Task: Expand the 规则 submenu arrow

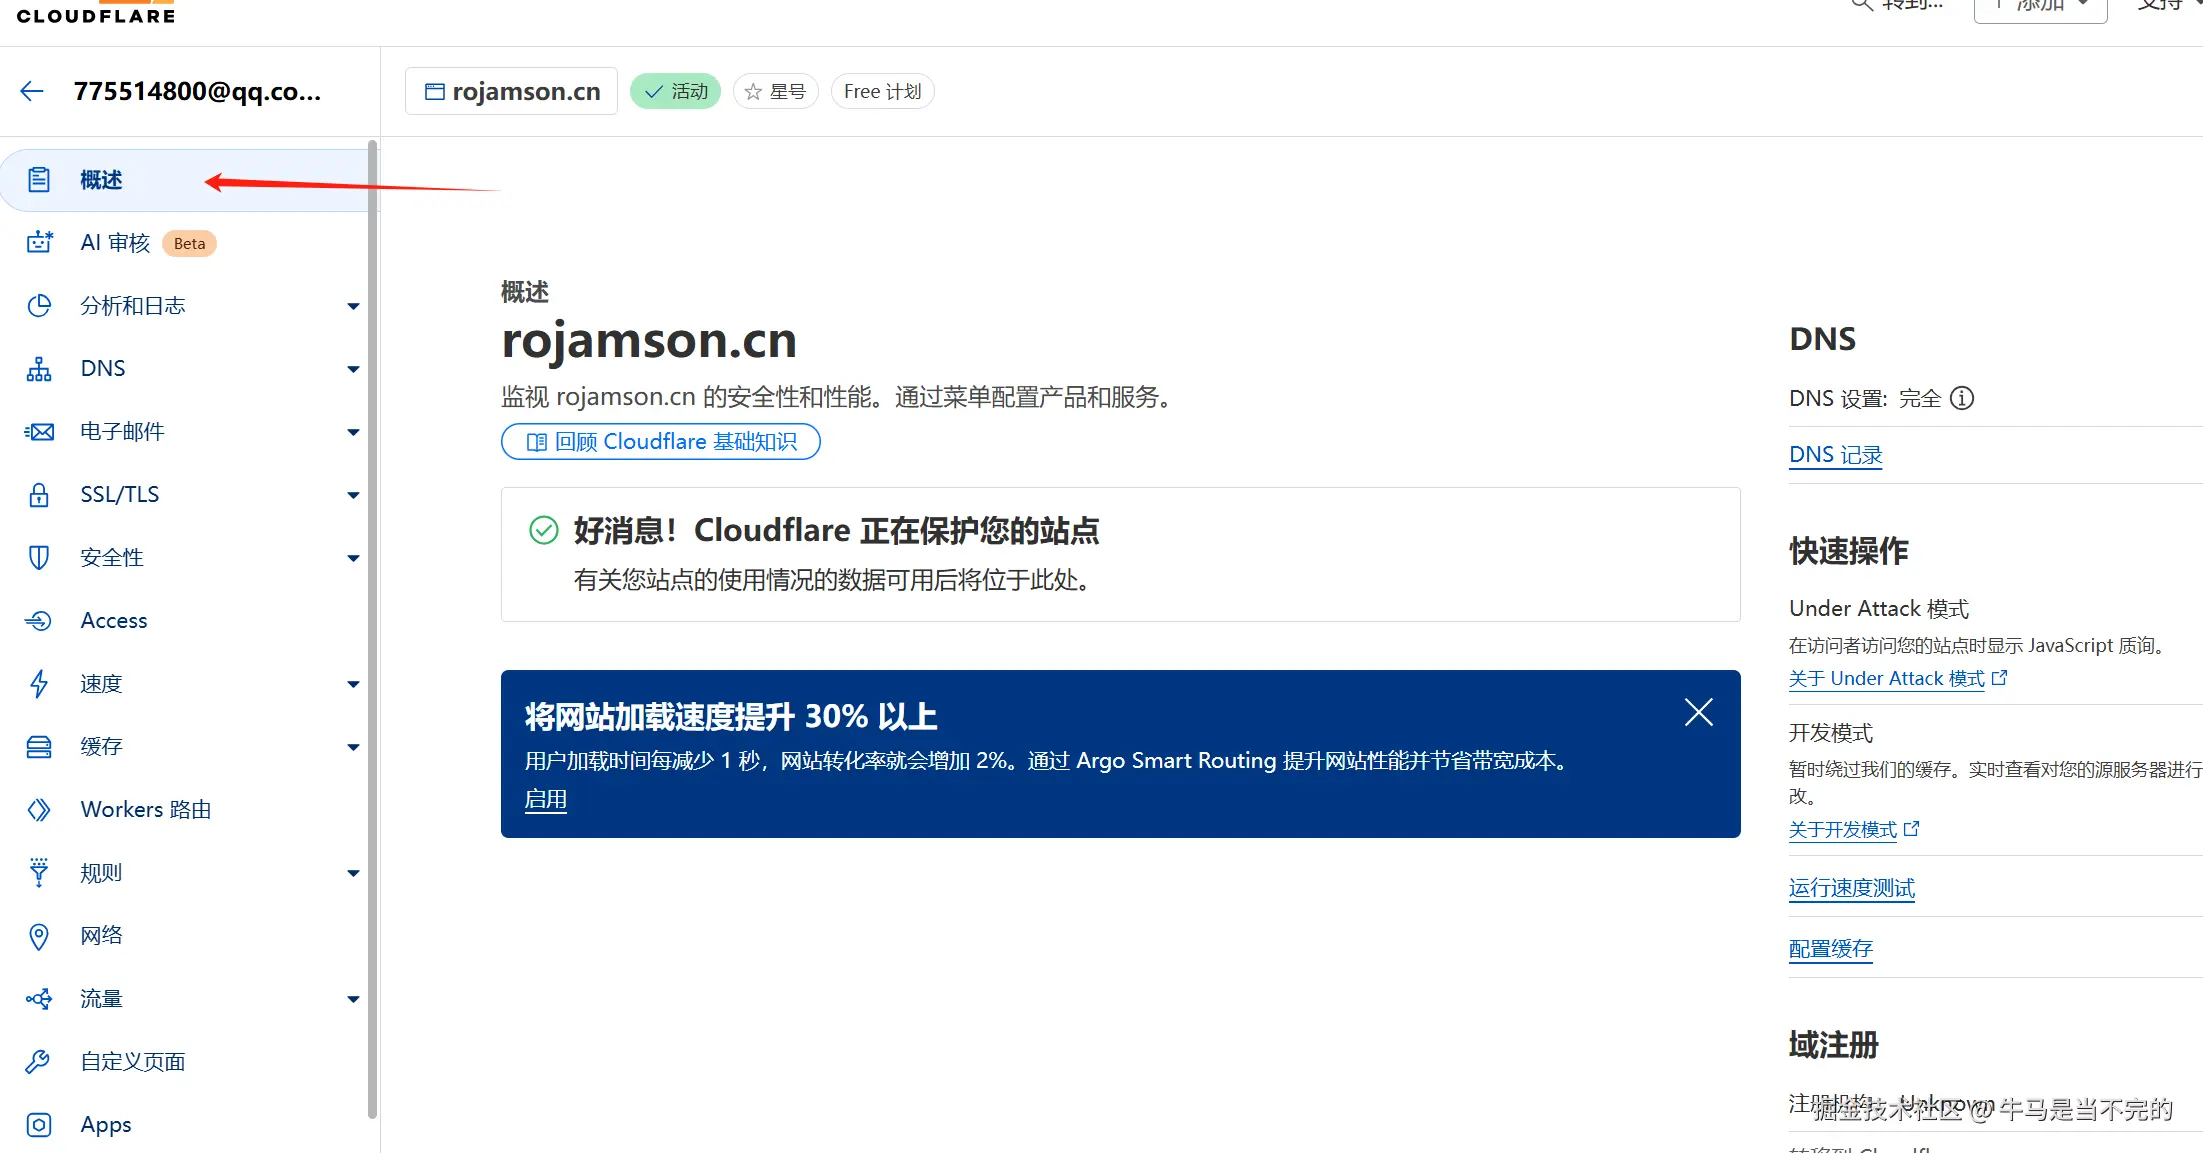Action: click(x=353, y=873)
